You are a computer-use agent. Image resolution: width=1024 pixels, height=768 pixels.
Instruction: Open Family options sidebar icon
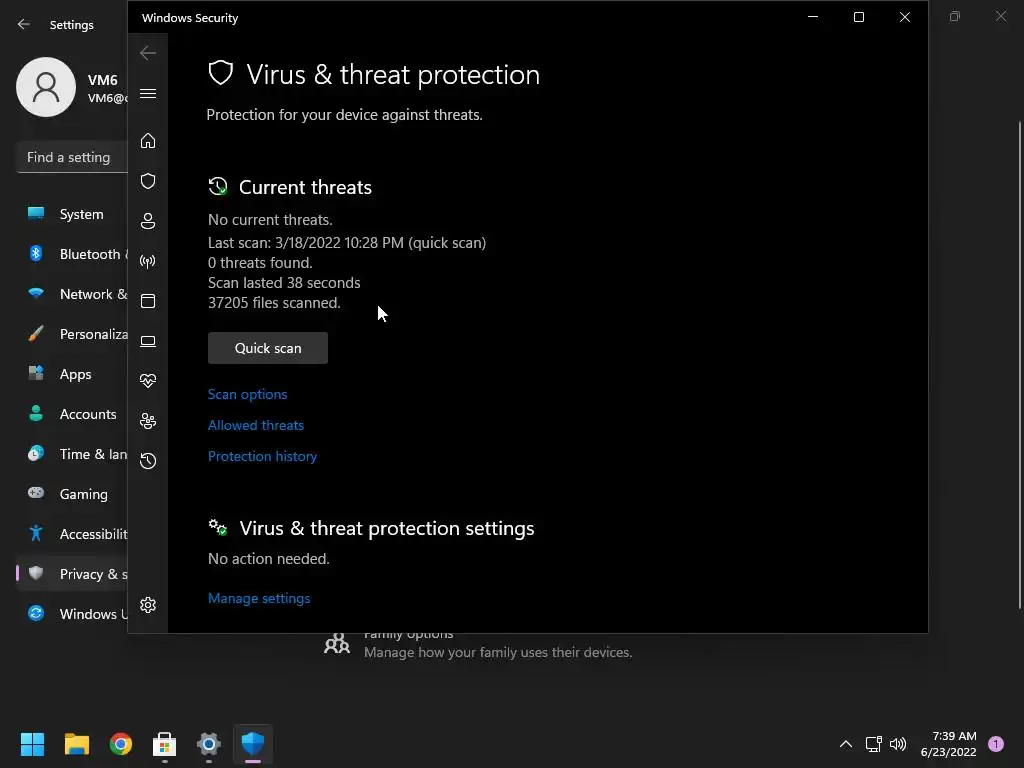click(148, 421)
